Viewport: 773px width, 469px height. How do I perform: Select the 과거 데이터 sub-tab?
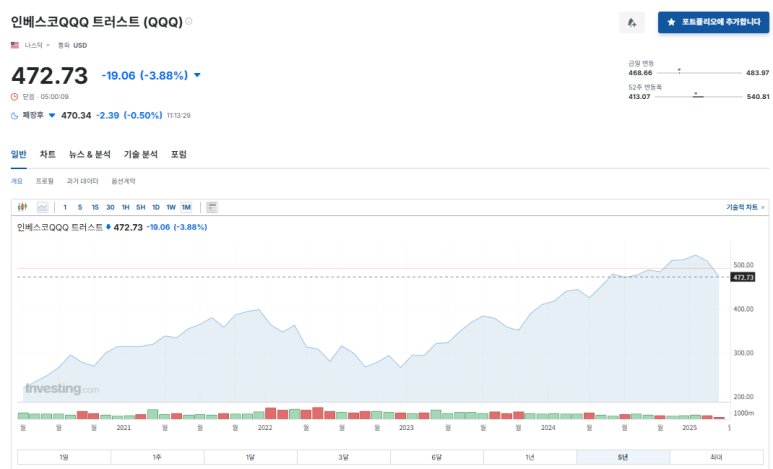tap(82, 181)
